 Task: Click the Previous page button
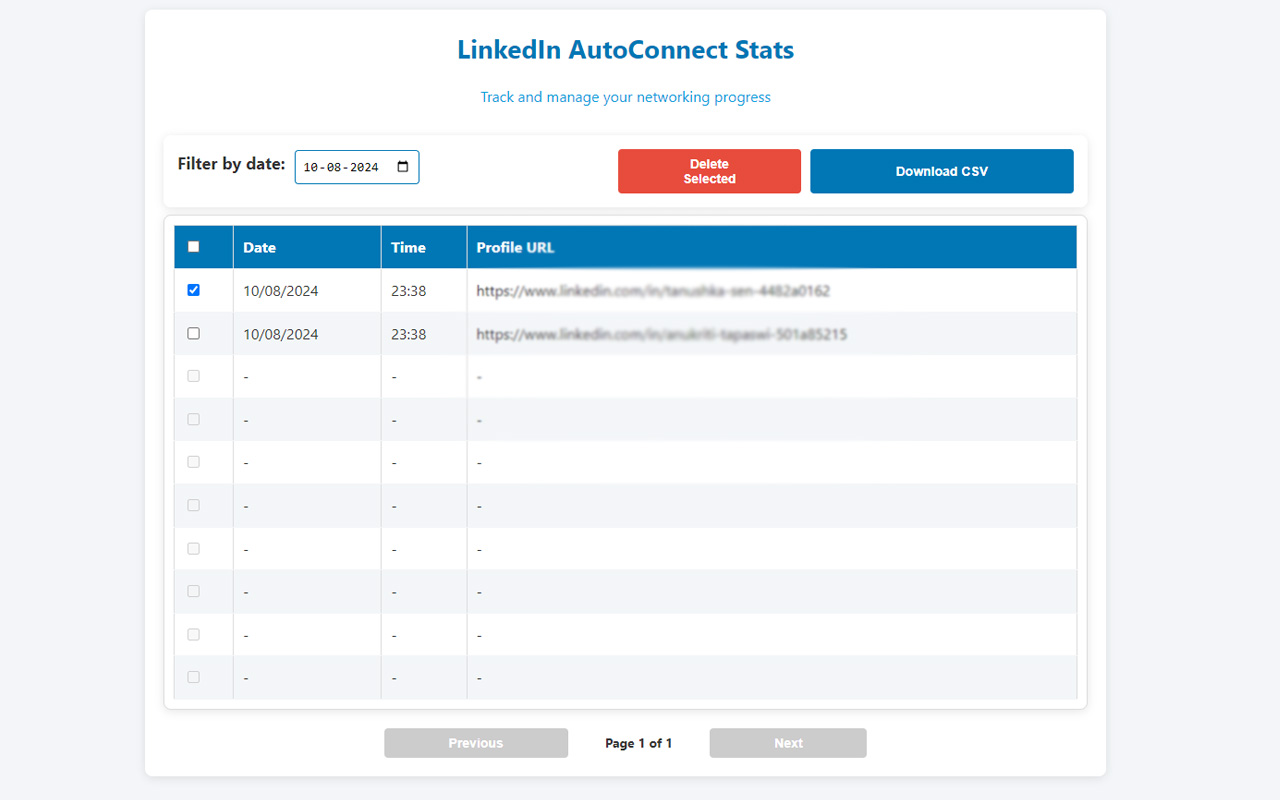pyautogui.click(x=476, y=743)
